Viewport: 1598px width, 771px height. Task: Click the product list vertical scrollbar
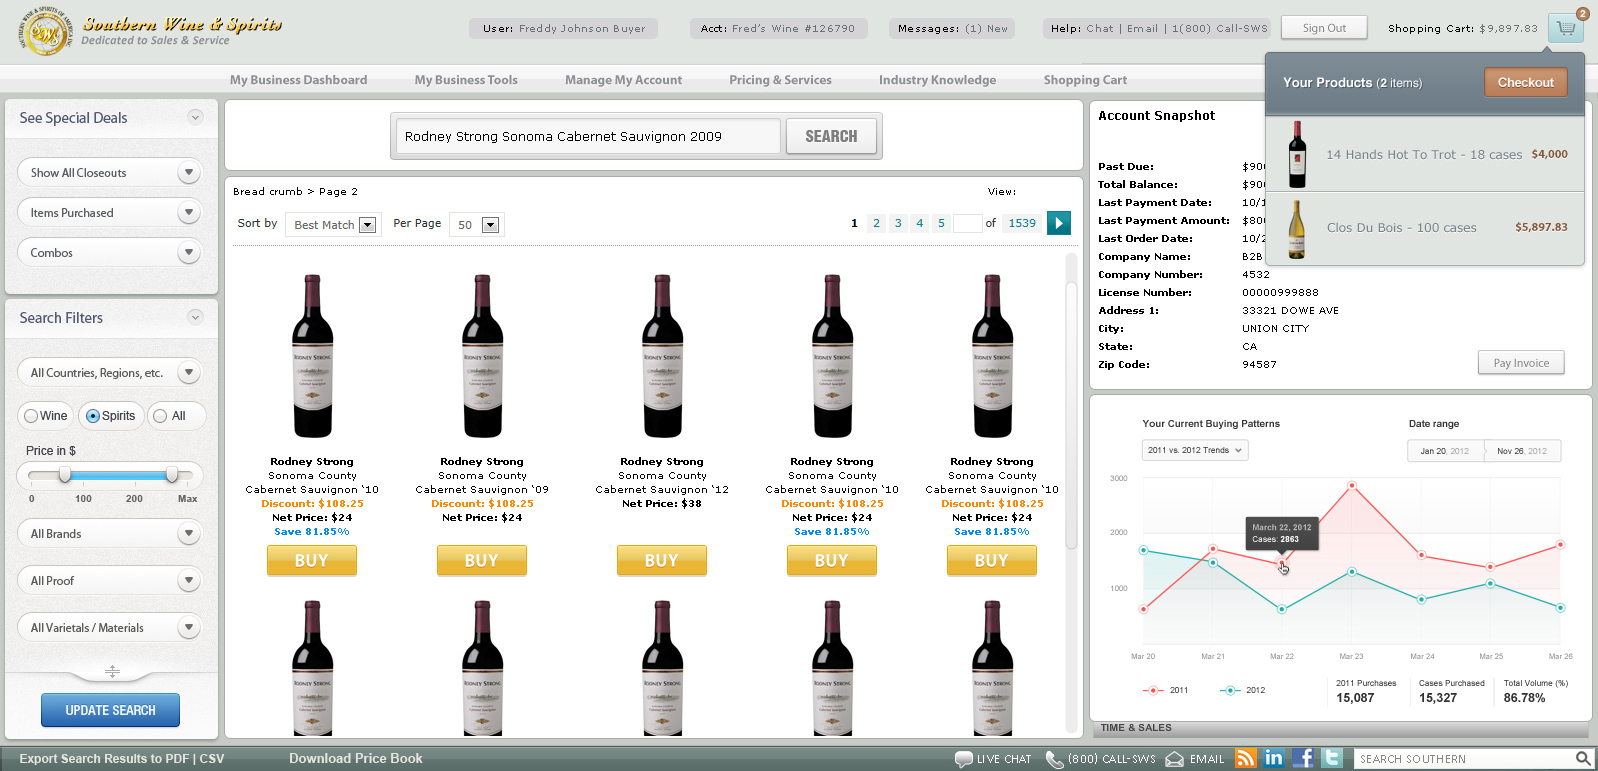pyautogui.click(x=1071, y=415)
